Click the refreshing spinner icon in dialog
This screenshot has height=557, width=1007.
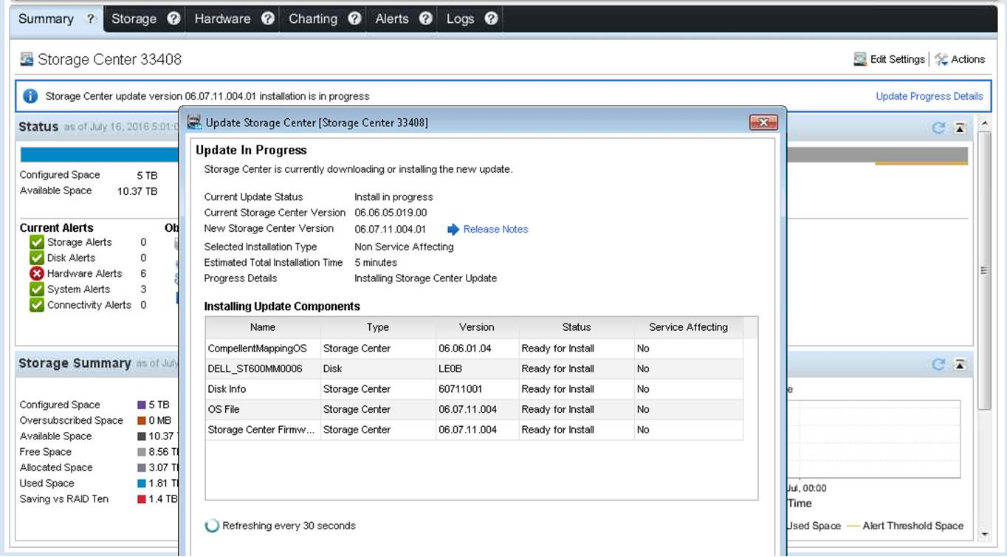212,526
